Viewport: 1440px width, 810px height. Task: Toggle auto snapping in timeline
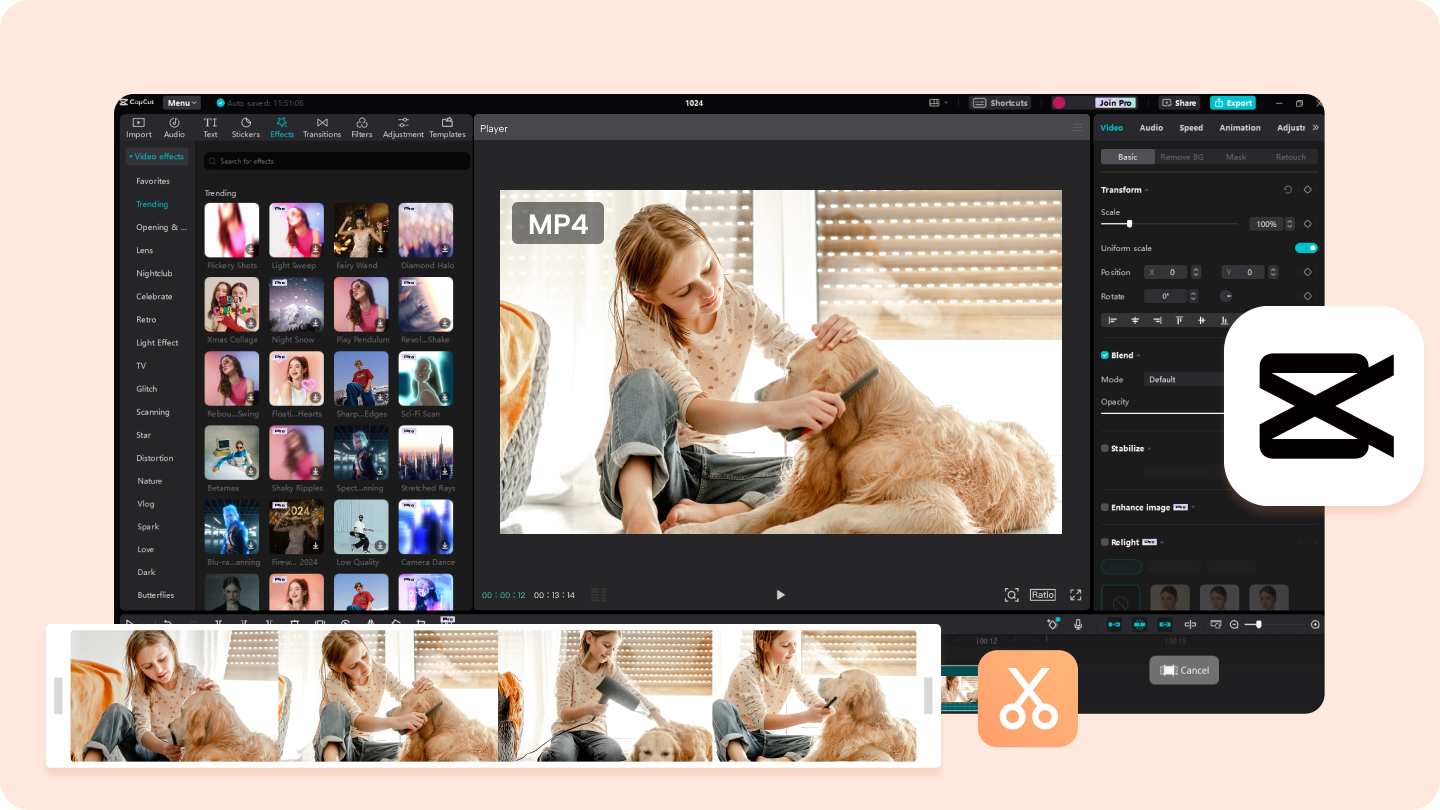coord(1139,624)
